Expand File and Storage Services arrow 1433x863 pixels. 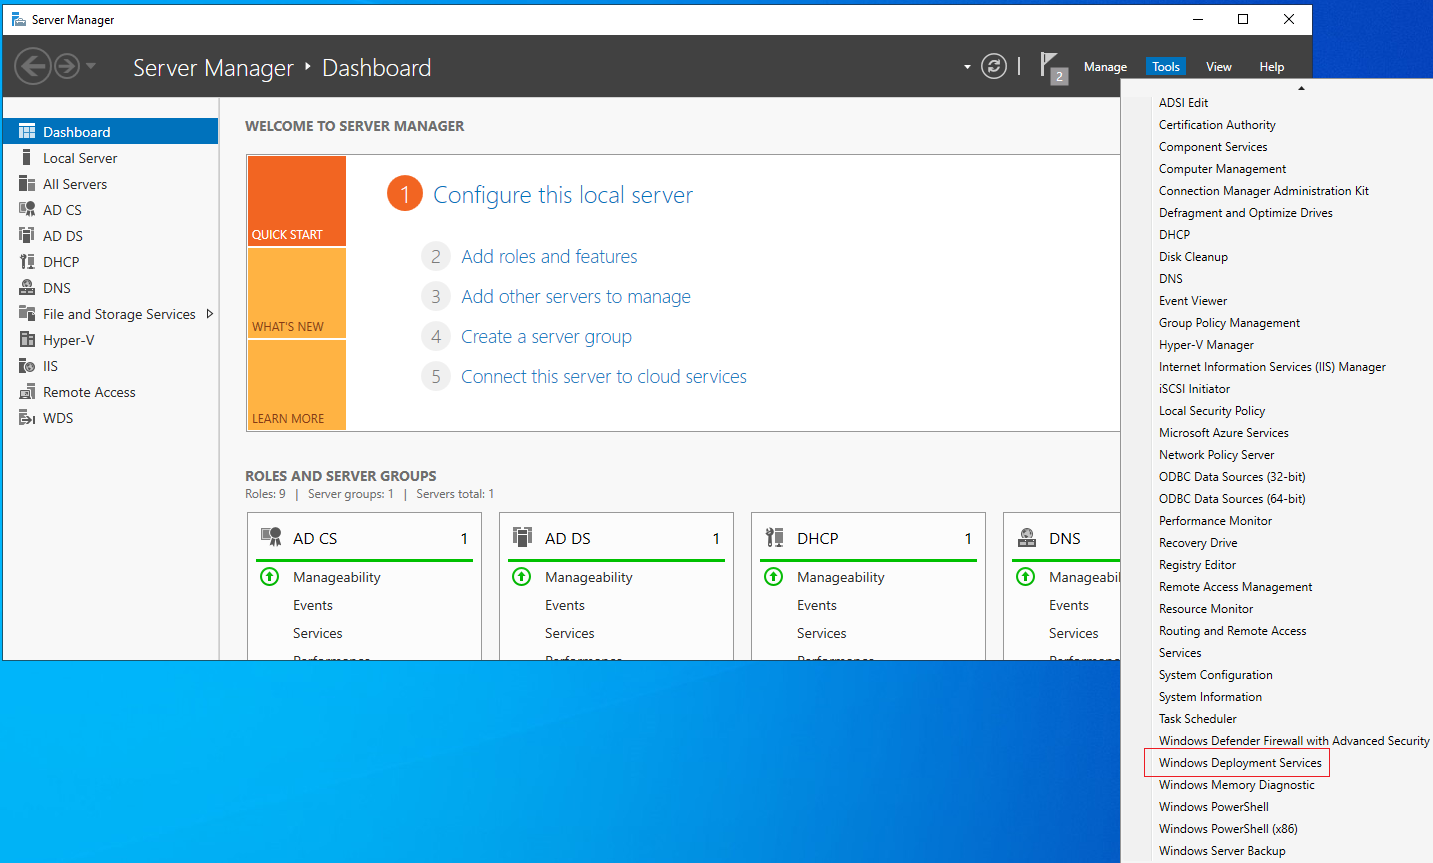click(210, 314)
